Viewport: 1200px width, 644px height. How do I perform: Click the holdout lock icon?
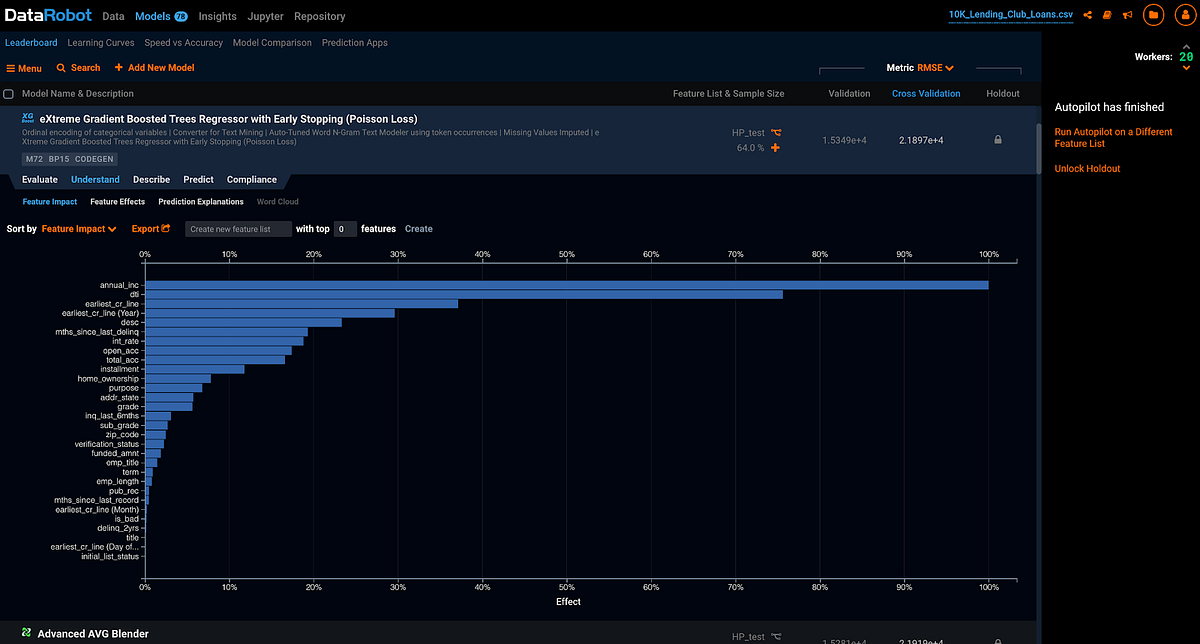tap(997, 140)
